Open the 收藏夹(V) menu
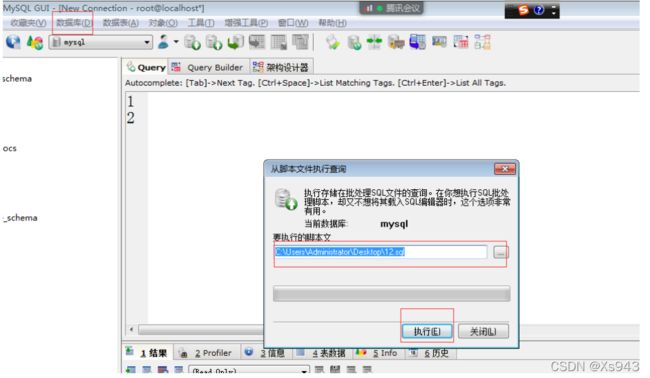The width and height of the screenshot is (650, 378). (28, 23)
